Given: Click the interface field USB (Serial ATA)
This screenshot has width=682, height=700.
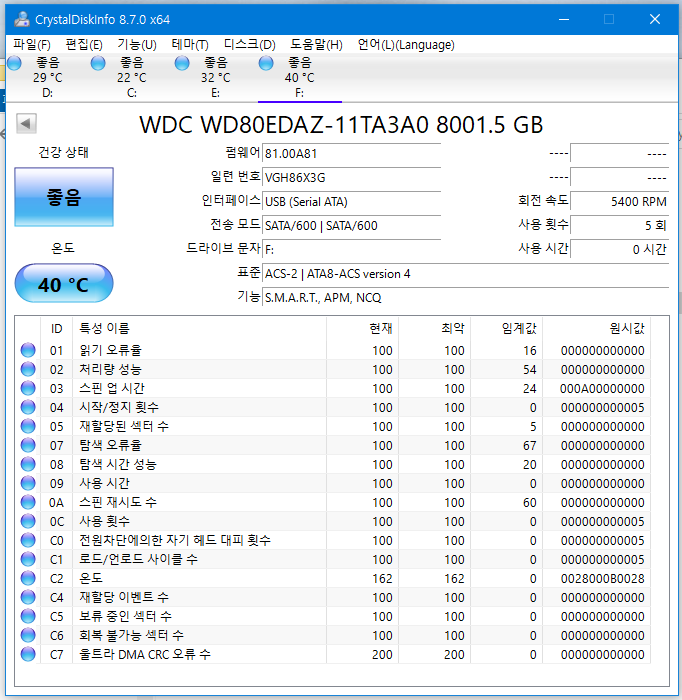Looking at the screenshot, I should (x=352, y=202).
